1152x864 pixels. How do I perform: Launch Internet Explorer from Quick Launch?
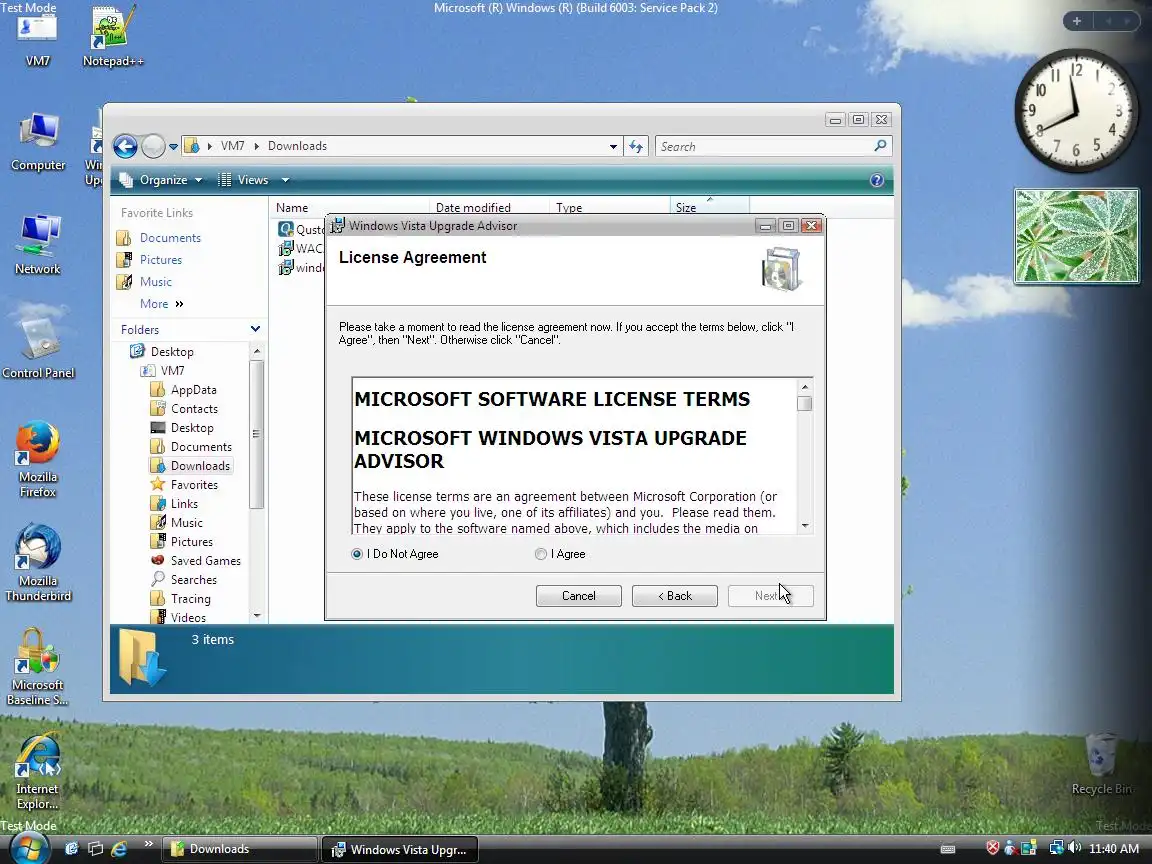click(118, 849)
